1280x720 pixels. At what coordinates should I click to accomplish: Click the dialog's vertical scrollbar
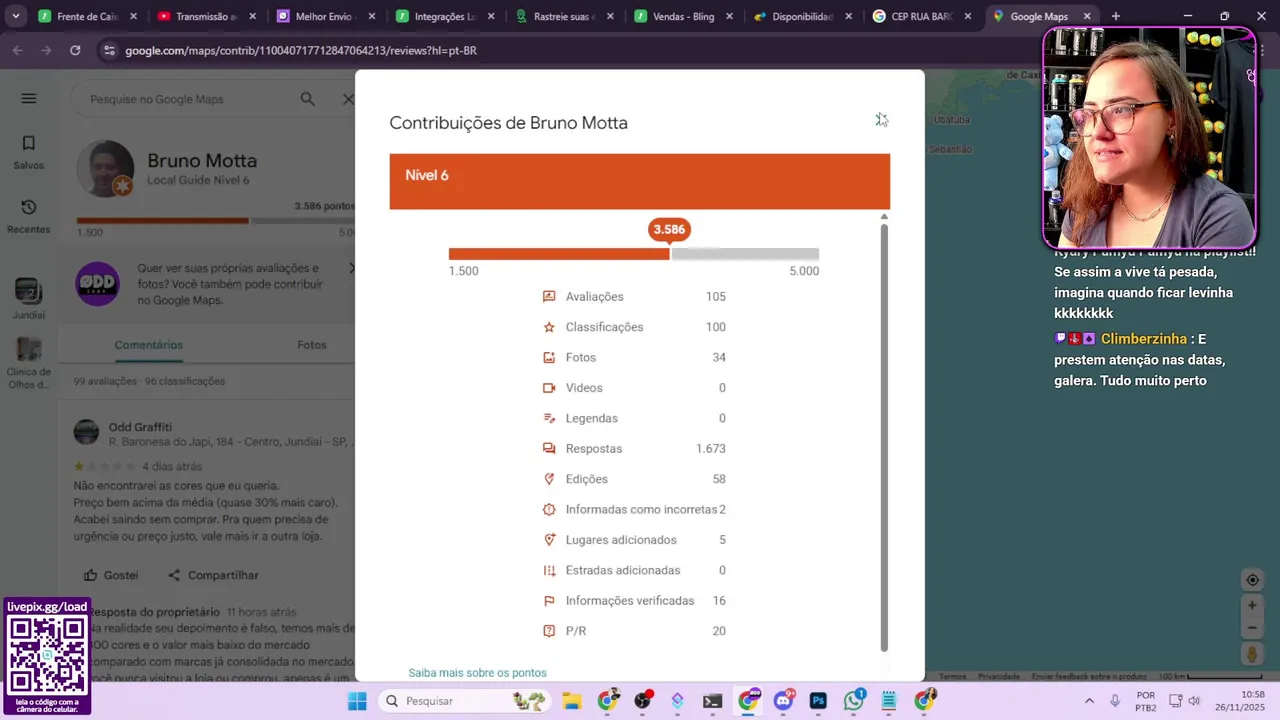tap(884, 438)
